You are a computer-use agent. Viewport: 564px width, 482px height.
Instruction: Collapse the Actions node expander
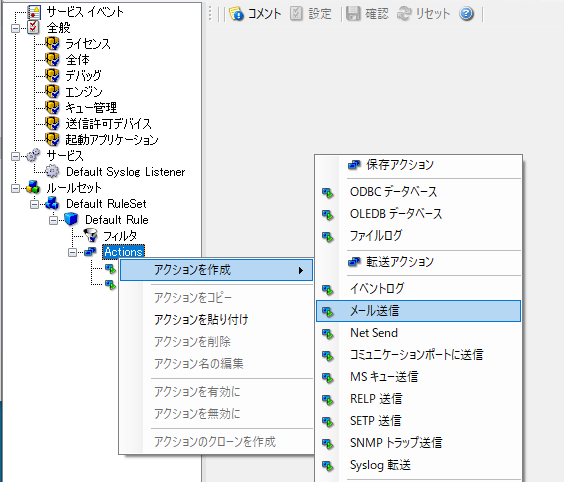click(72, 253)
